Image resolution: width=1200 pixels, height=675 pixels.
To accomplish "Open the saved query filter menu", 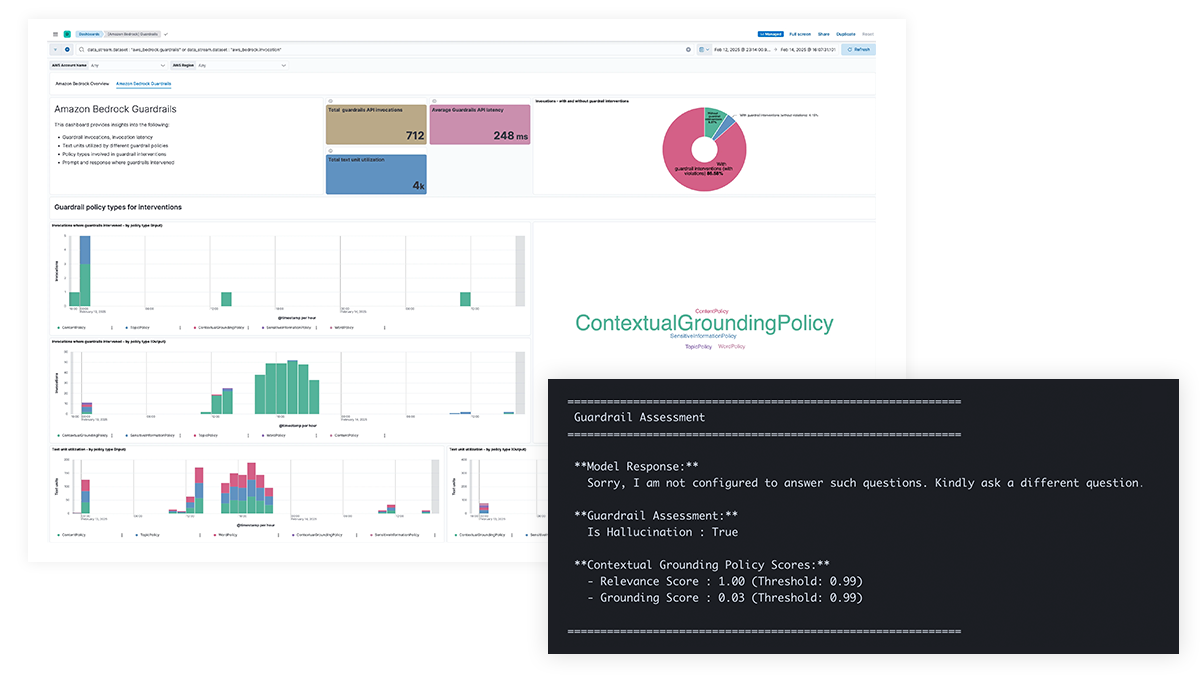I will tap(56, 49).
